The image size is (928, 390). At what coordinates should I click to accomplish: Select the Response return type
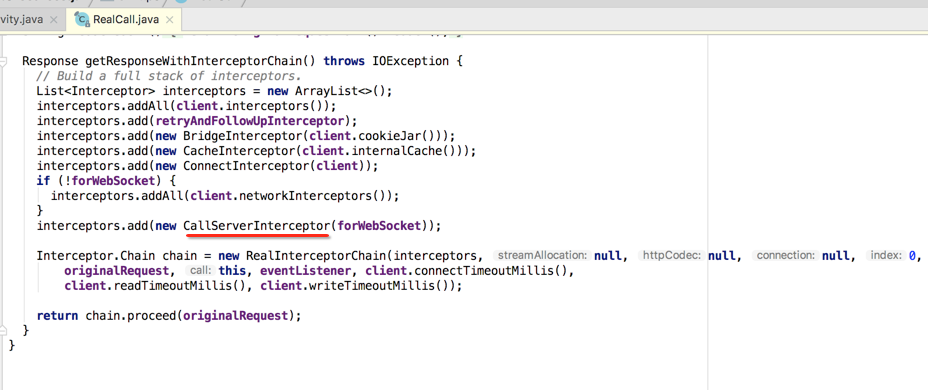[51, 60]
